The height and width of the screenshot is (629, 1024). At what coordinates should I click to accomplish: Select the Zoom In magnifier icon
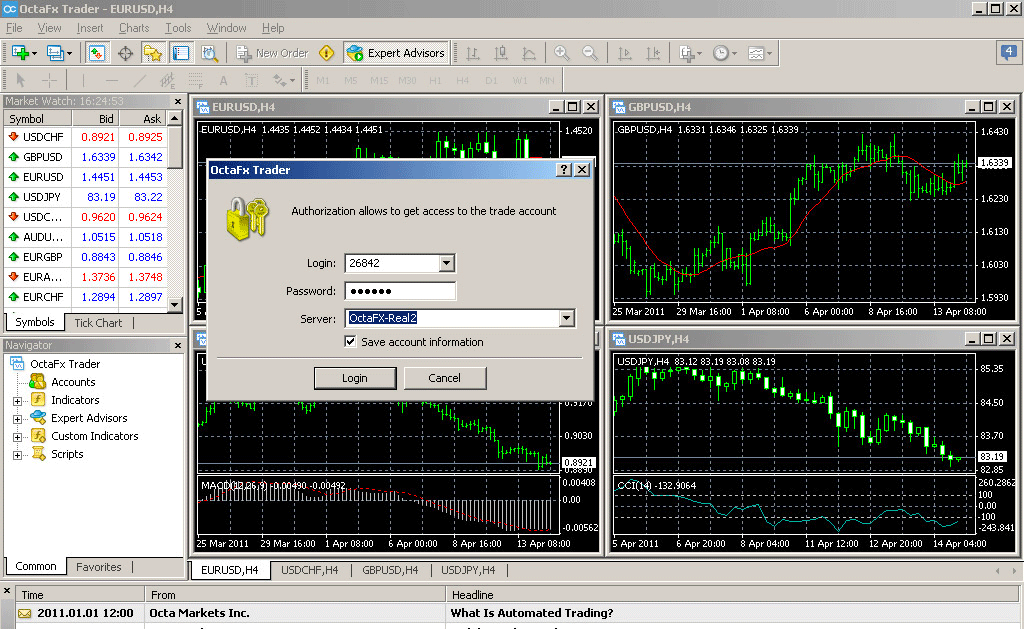pos(561,52)
